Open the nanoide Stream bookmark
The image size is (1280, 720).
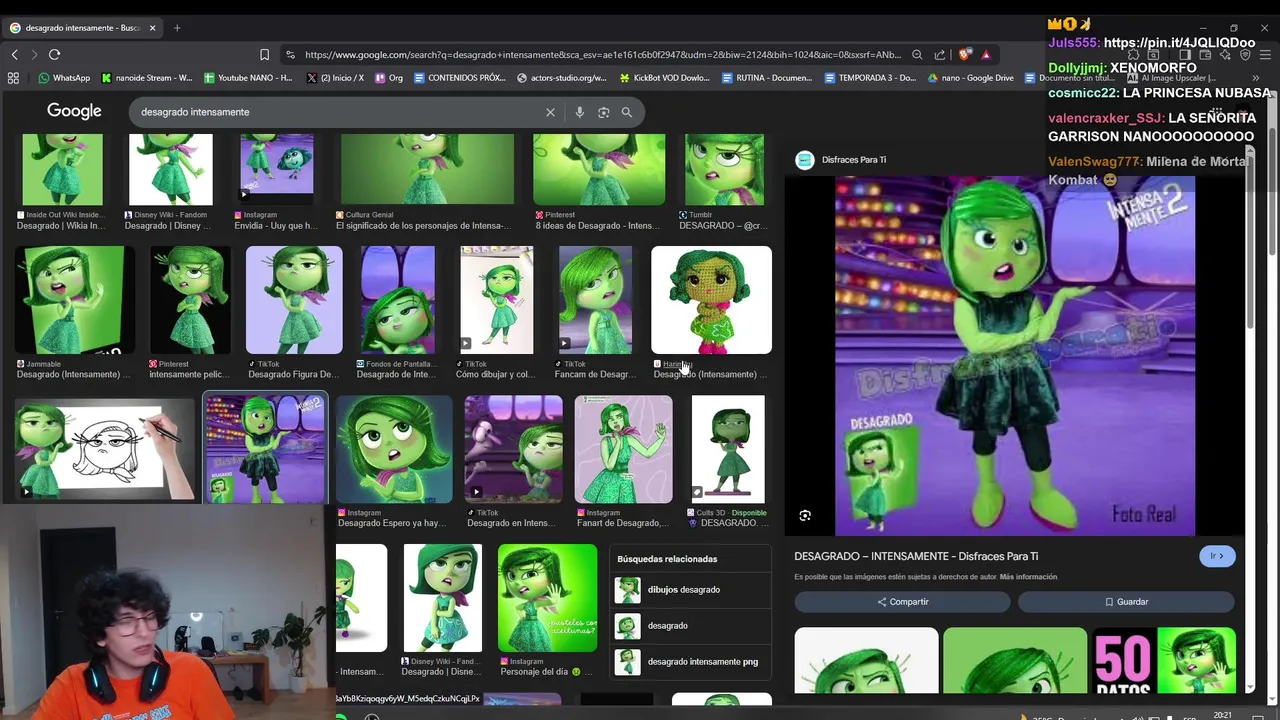(147, 78)
